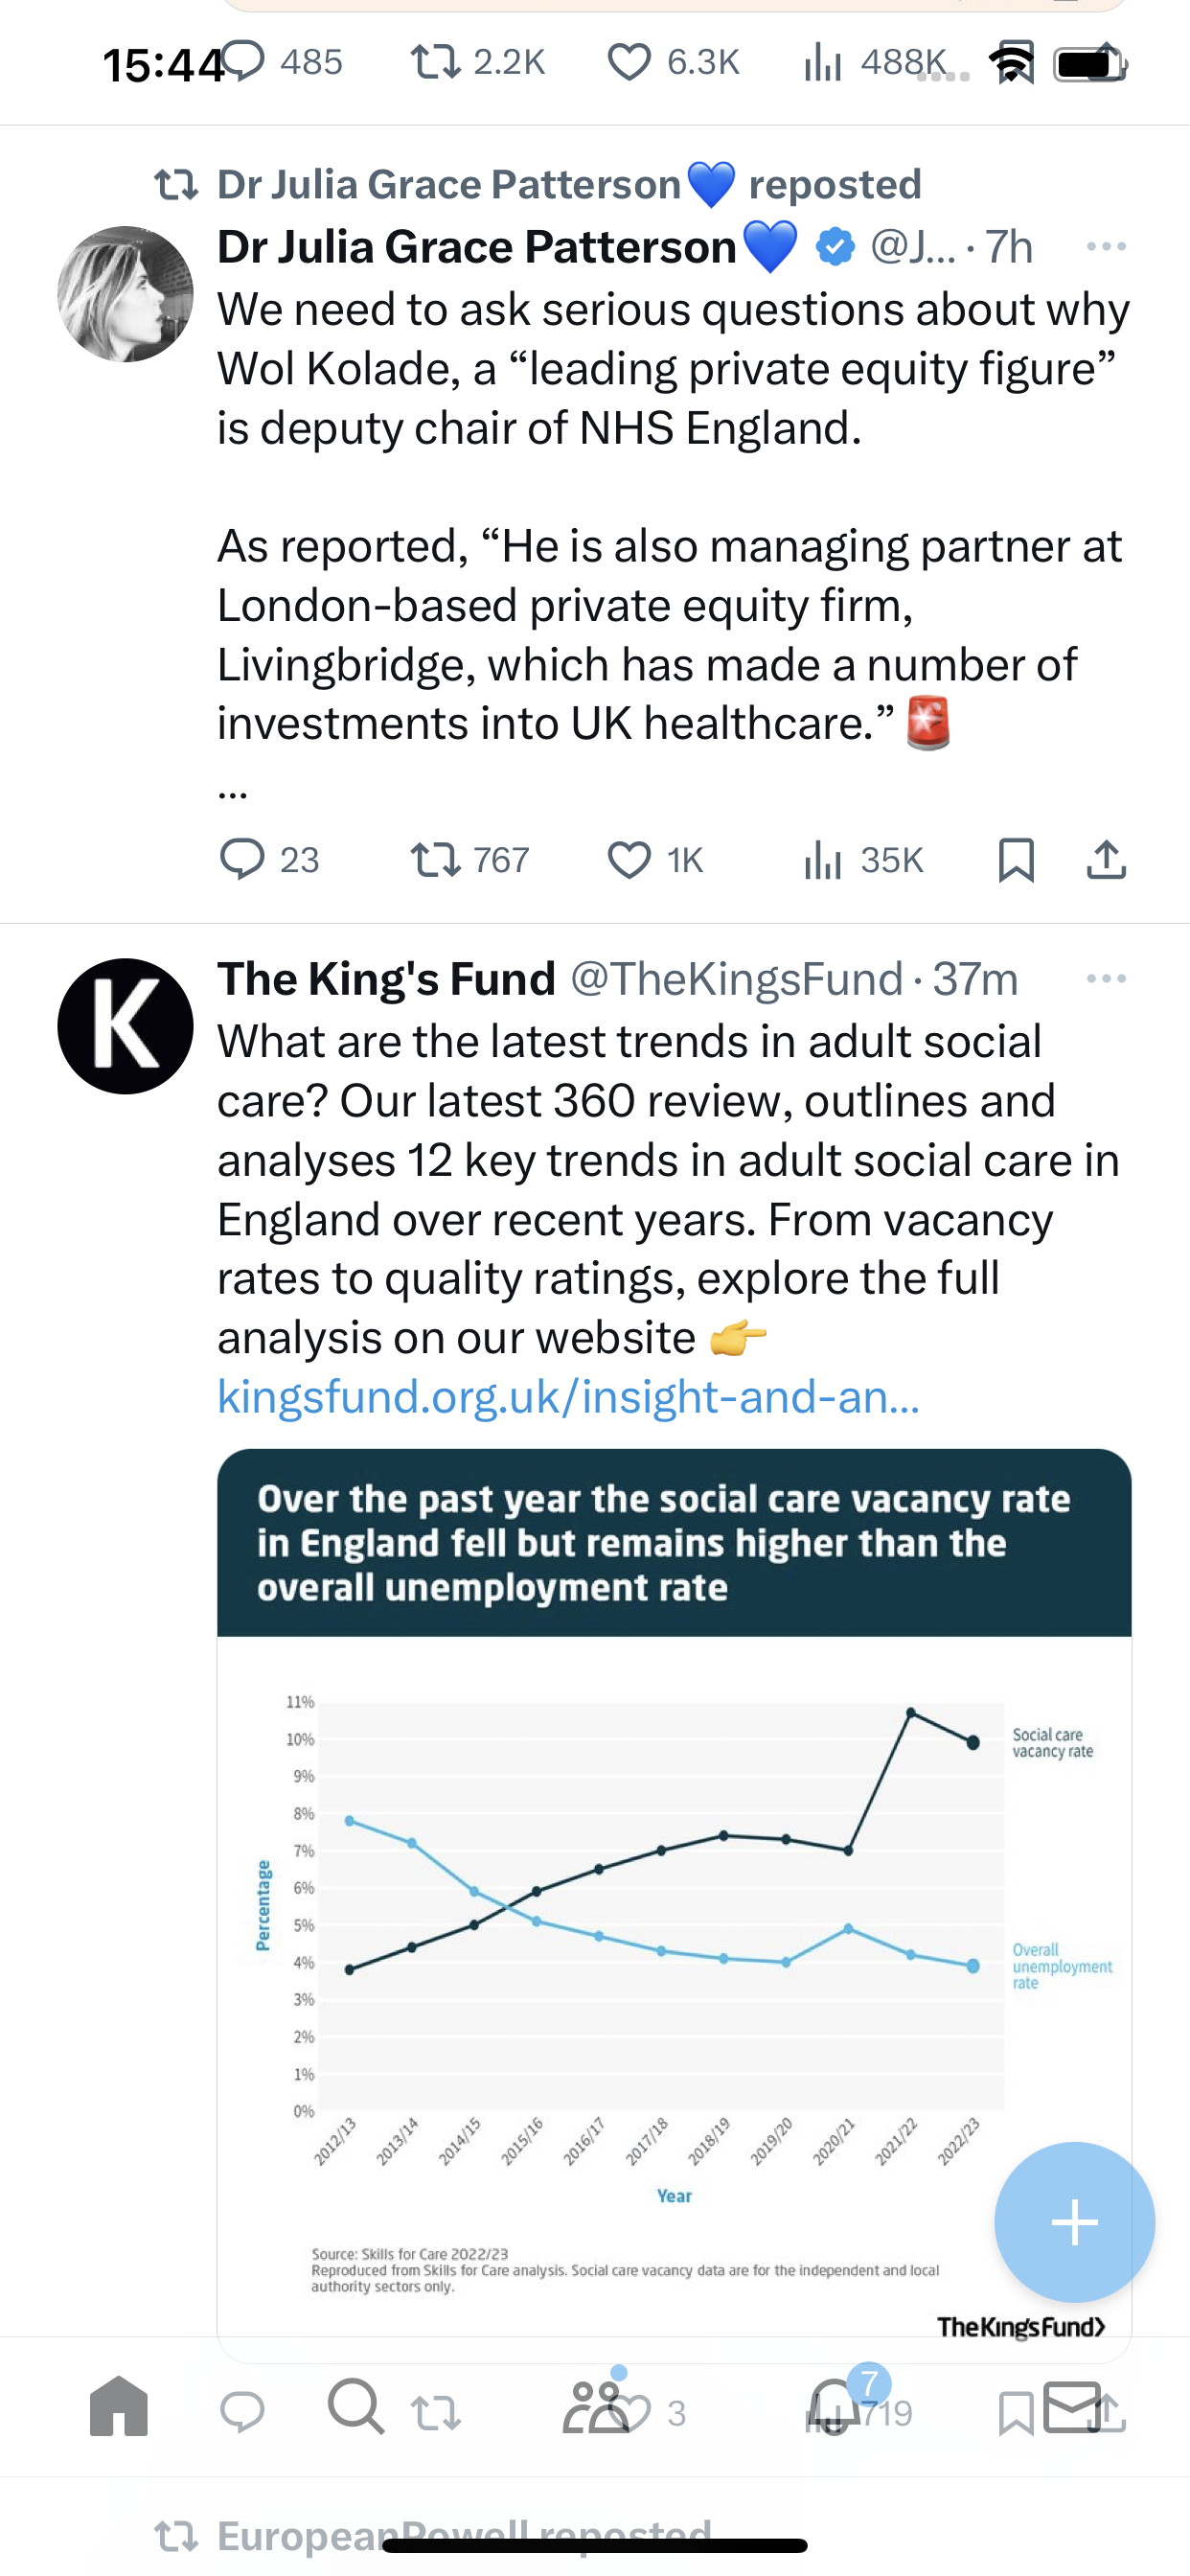Open more options for The King's Fund post

coord(1106,978)
